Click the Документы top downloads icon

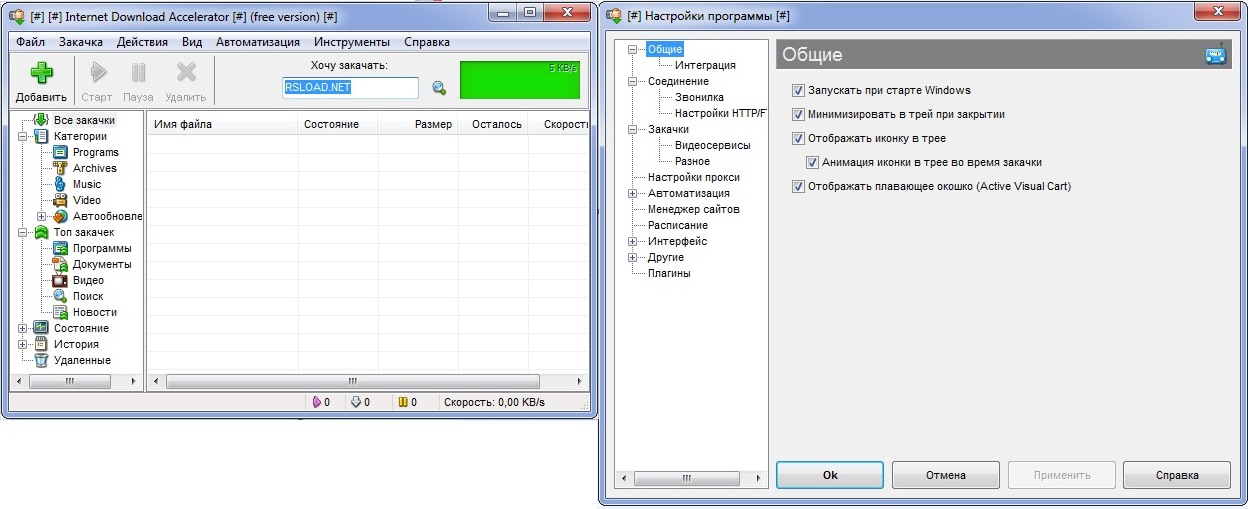tap(60, 264)
